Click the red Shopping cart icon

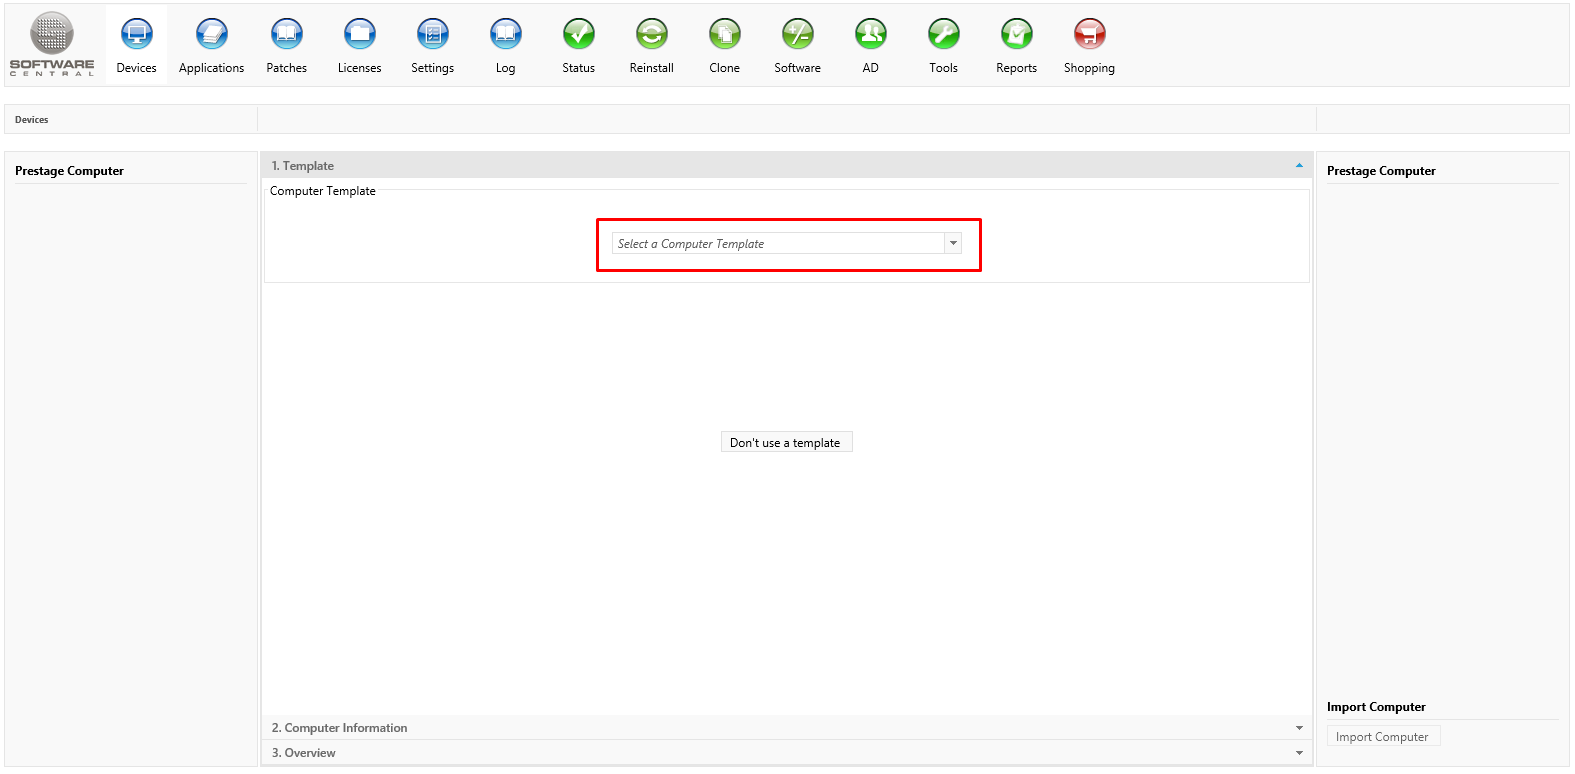[x=1089, y=35]
